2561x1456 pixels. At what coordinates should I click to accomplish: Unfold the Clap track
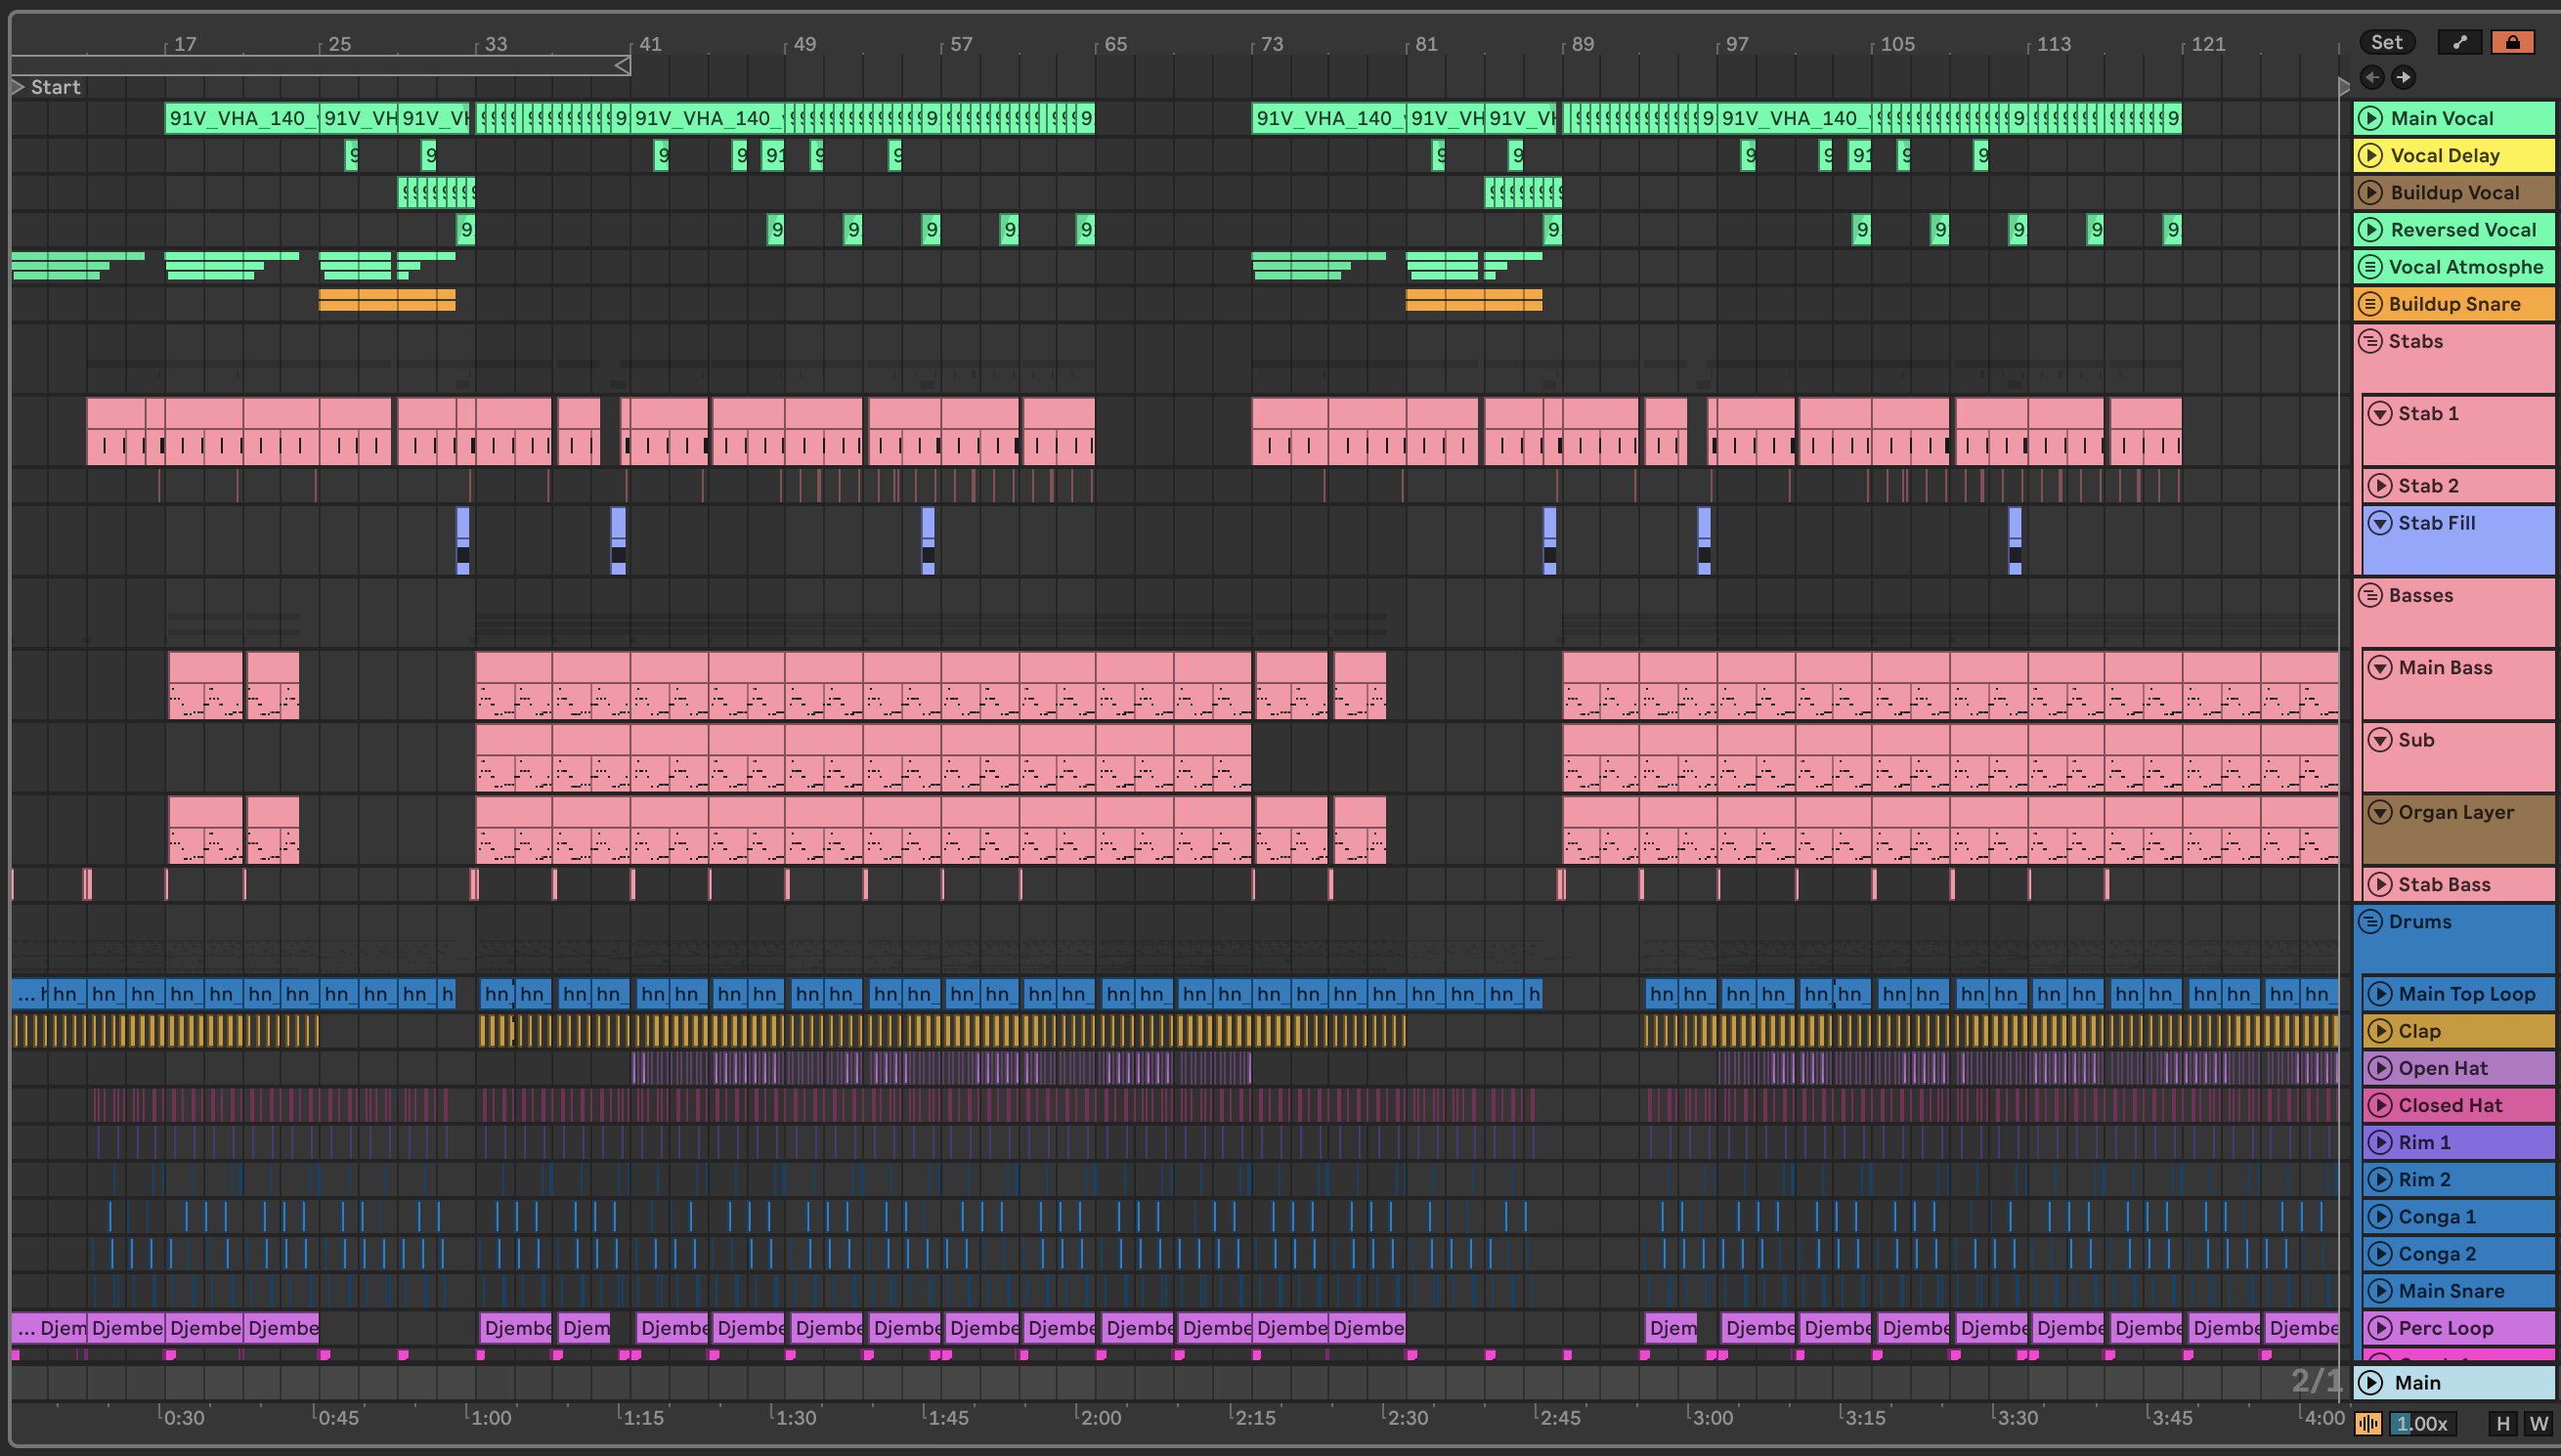click(x=2380, y=1031)
